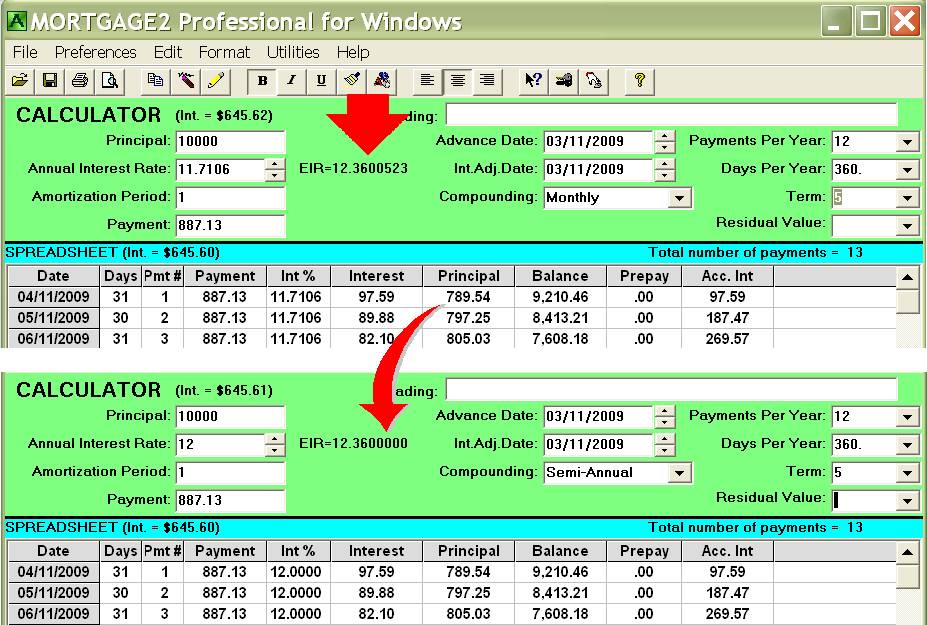Click the Copy icon in toolbar

[155, 81]
